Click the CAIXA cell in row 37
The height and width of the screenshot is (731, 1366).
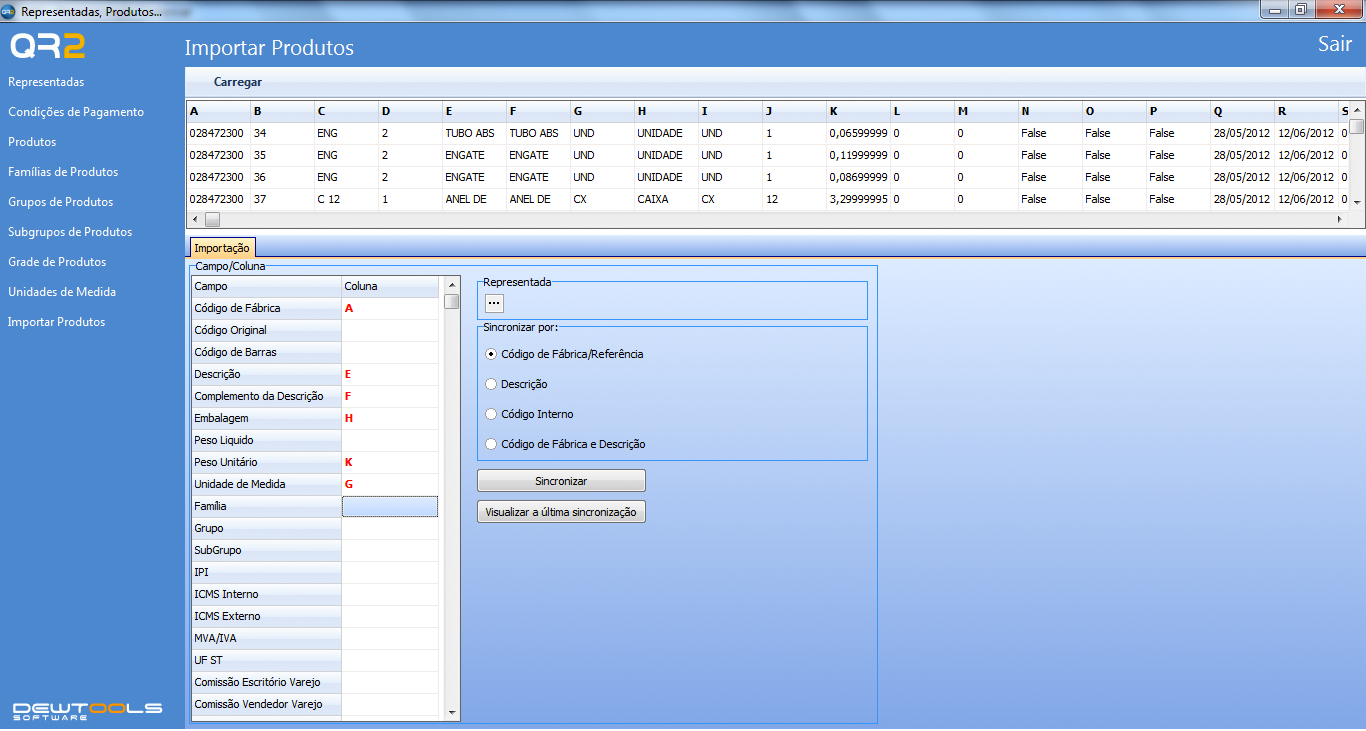[666, 199]
